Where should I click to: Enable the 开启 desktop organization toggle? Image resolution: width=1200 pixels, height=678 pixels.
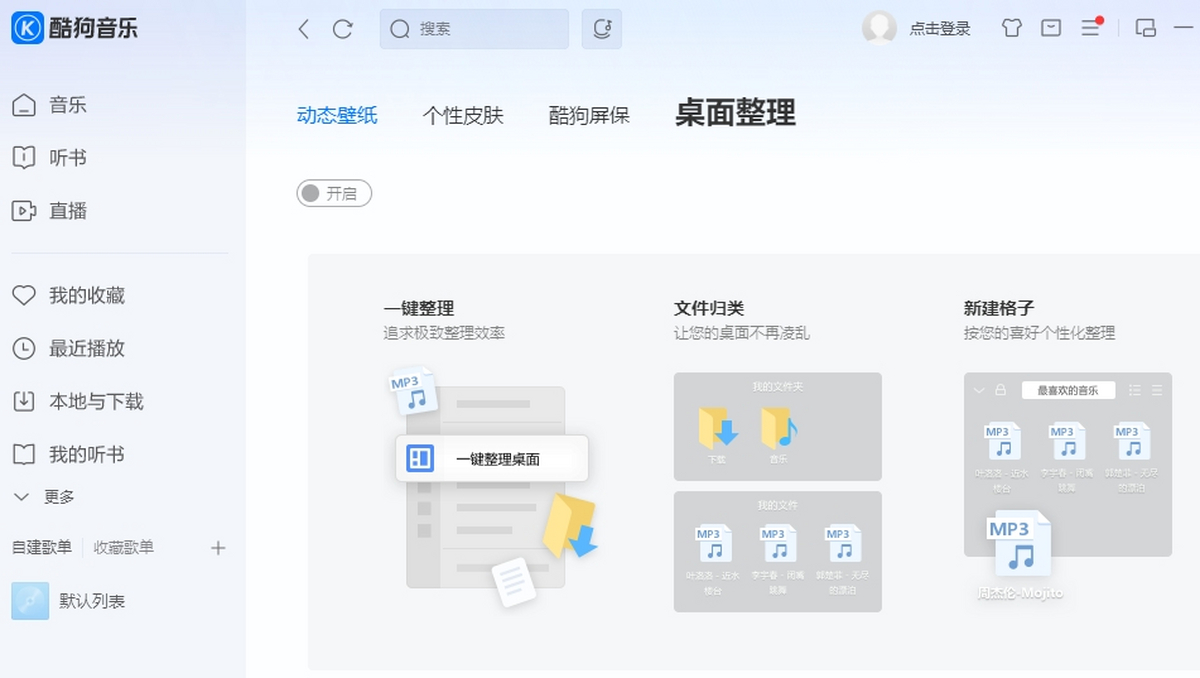tap(334, 193)
